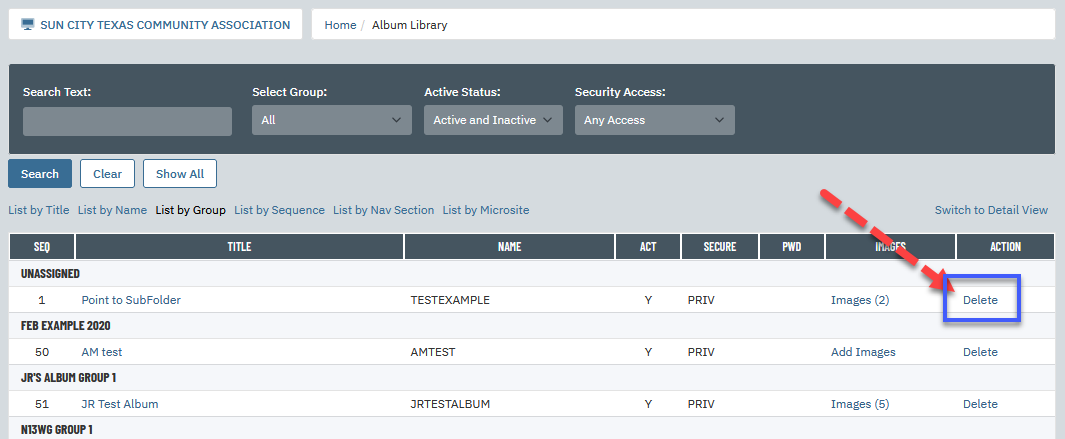
Task: Open the Point to SubFolder album
Action: coord(131,300)
